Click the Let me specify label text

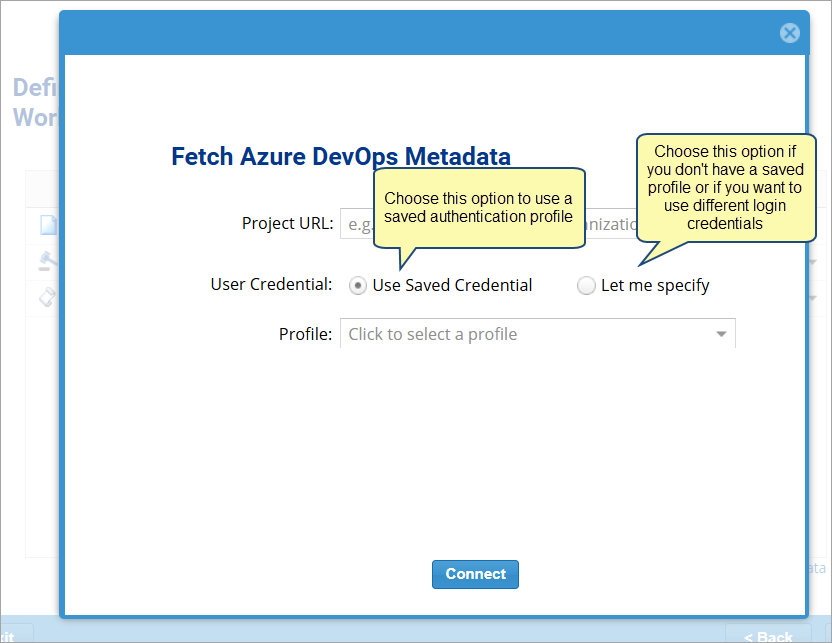point(655,286)
